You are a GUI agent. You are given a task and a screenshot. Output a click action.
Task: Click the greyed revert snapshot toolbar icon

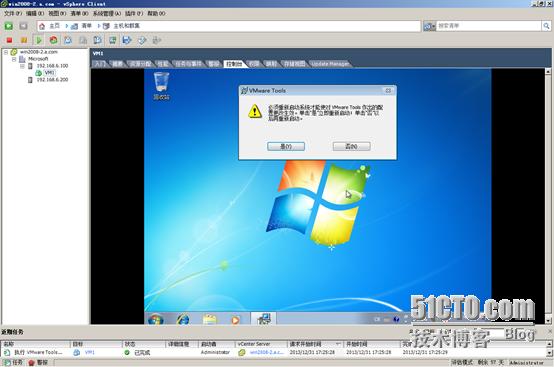click(x=83, y=40)
